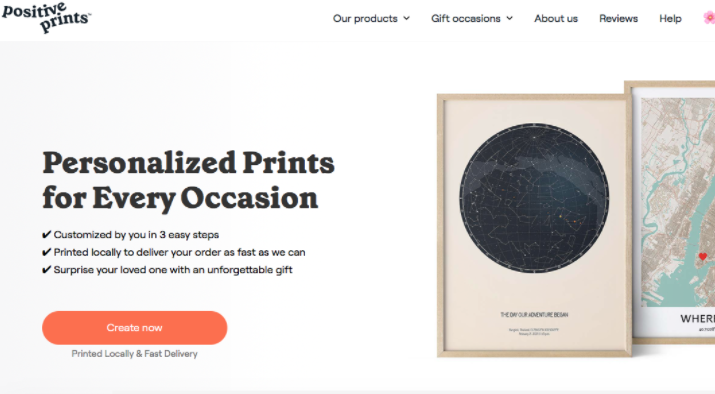The width and height of the screenshot is (715, 394).
Task: Click the checkmark beside Printed locally line
Action: [46, 252]
